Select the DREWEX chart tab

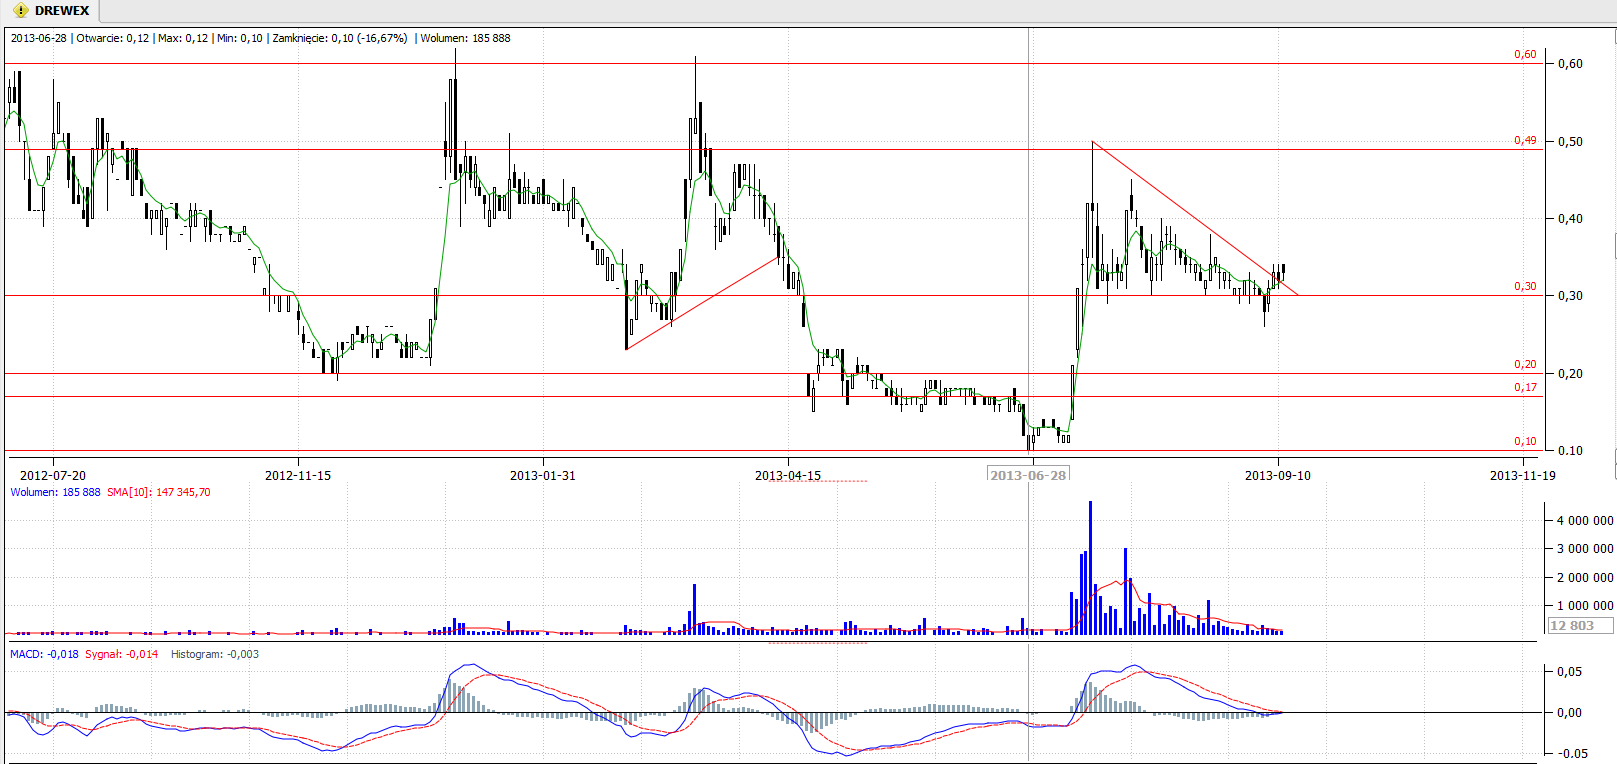(x=51, y=11)
